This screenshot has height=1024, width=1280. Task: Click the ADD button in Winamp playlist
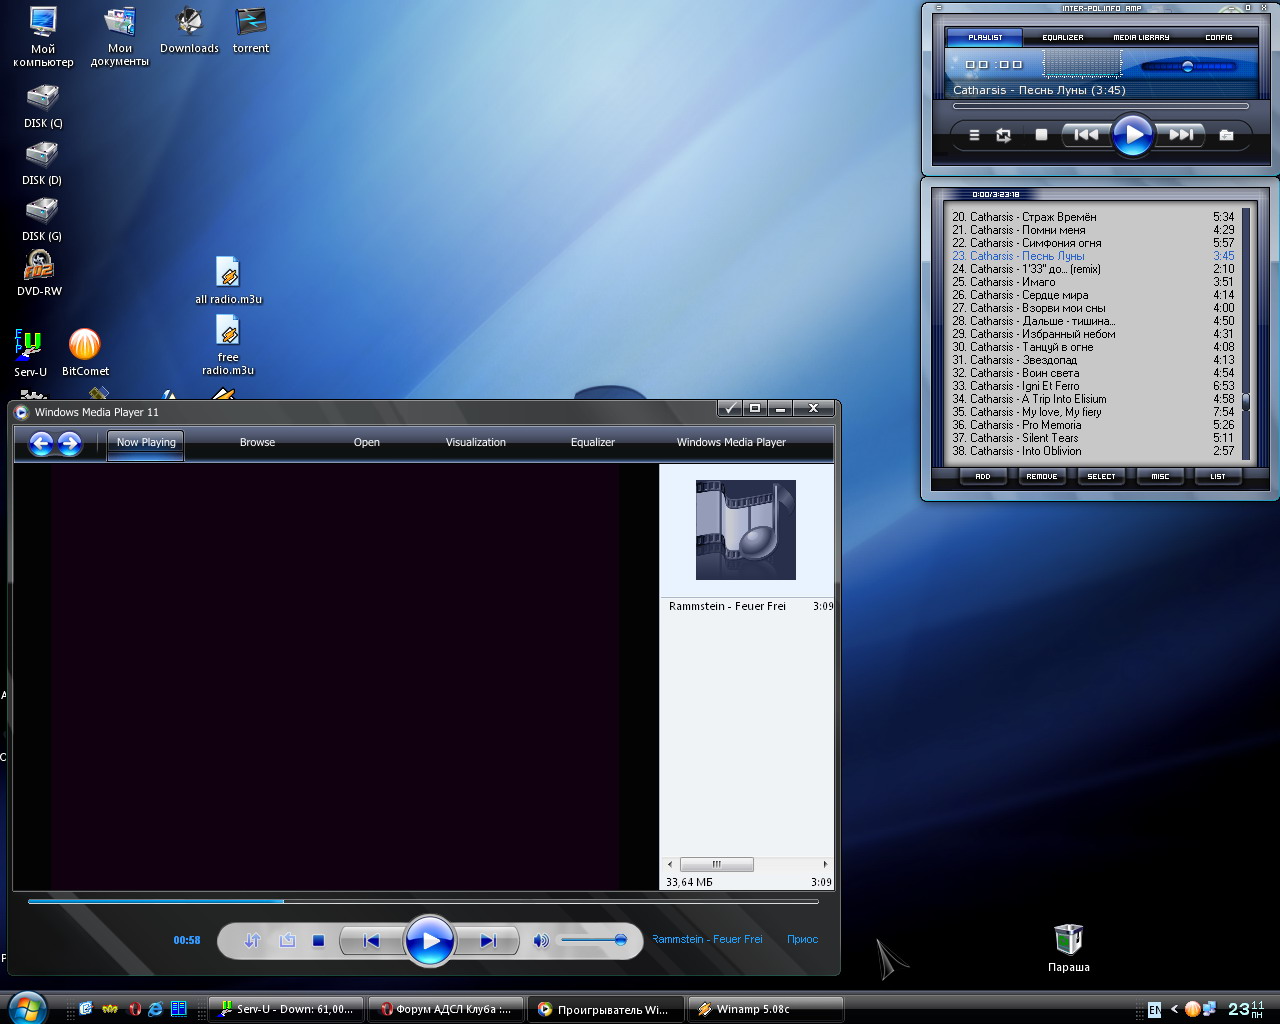click(982, 476)
